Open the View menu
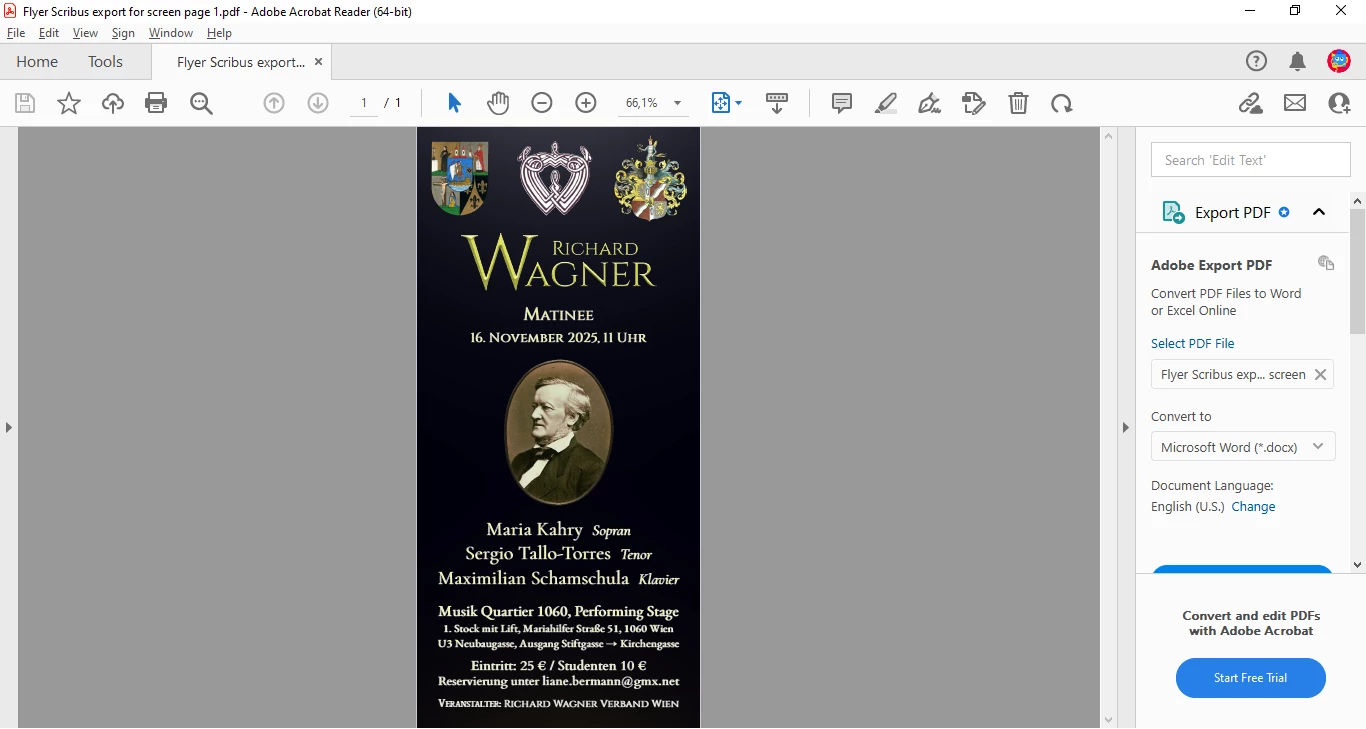 (85, 33)
